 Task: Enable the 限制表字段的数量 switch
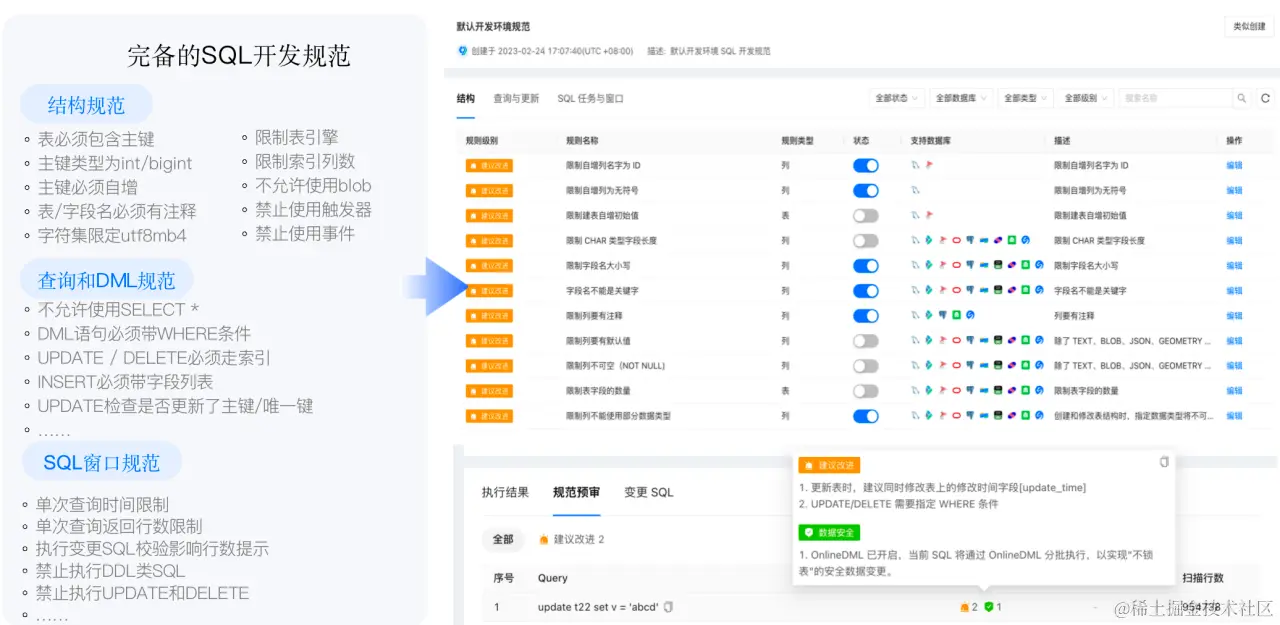(866, 390)
